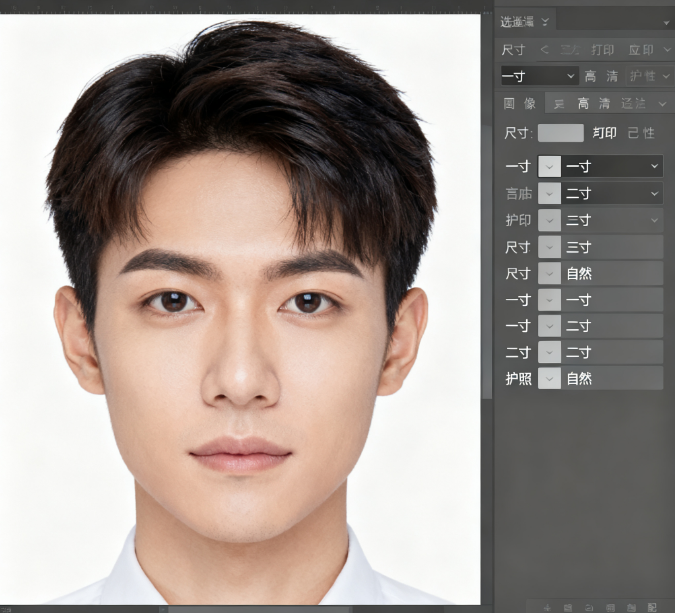Select the 自然 field in the 护照 row

613,378
